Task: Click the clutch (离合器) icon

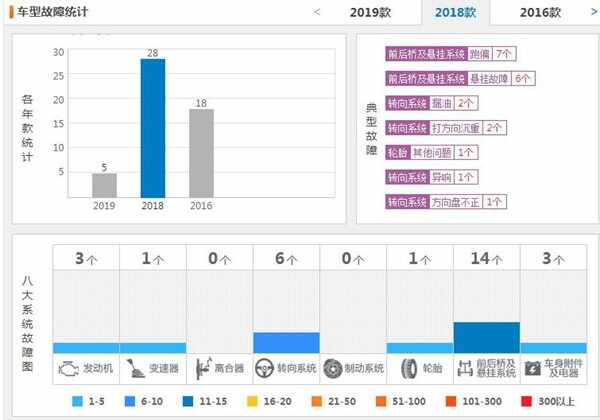Action: click(203, 368)
